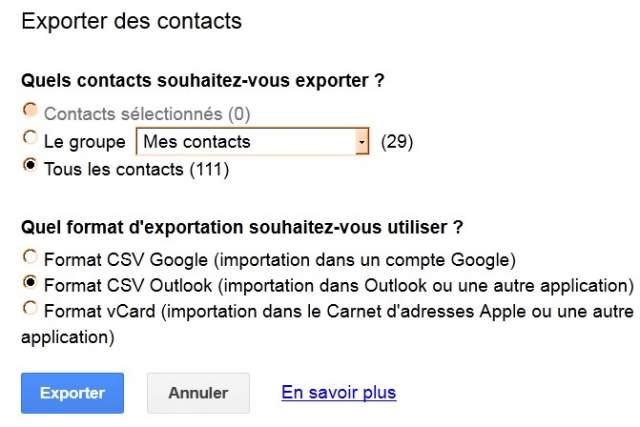Click the 'Le groupe' label text
640x427 pixels.
[85, 142]
